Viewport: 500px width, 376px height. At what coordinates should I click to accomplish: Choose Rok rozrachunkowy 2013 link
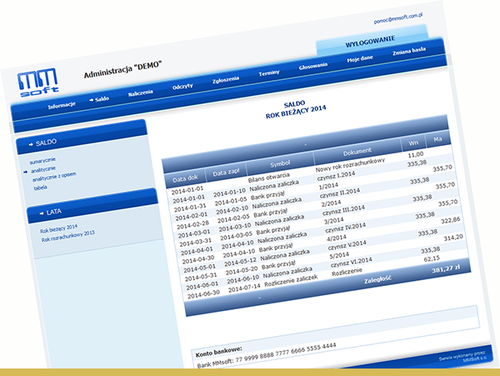pos(68,236)
